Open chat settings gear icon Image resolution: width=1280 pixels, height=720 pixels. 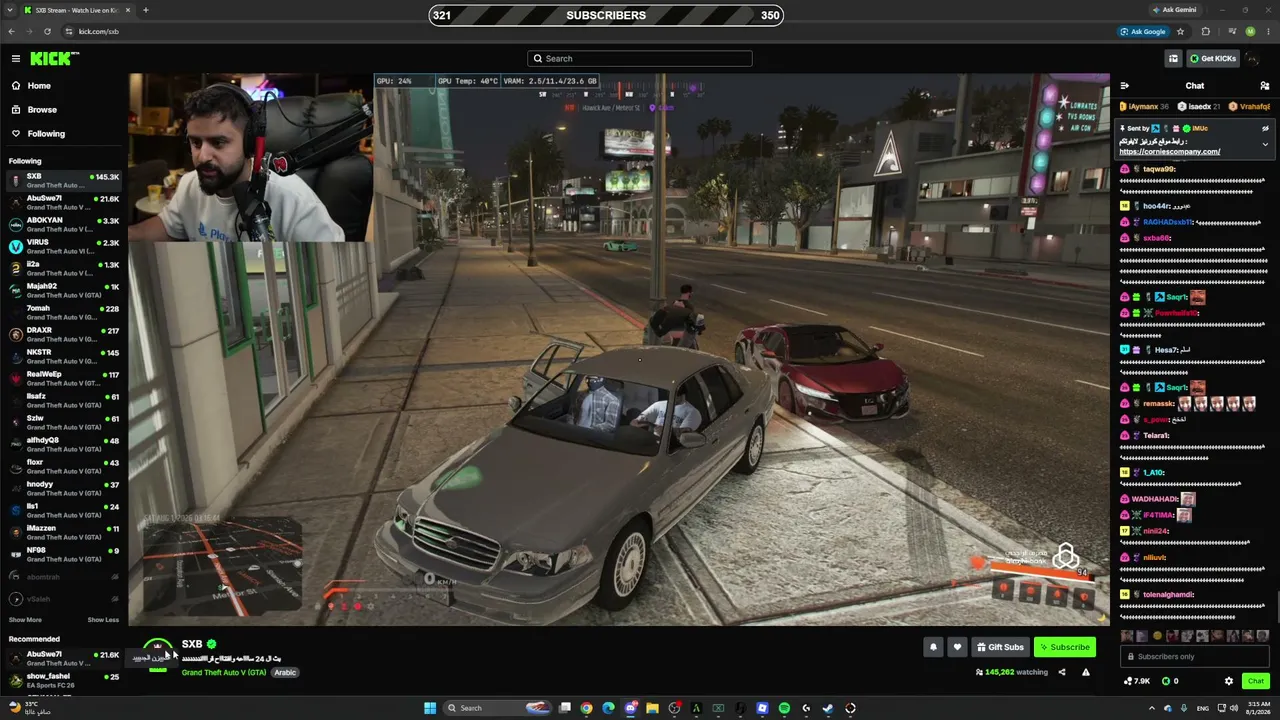click(x=1229, y=681)
